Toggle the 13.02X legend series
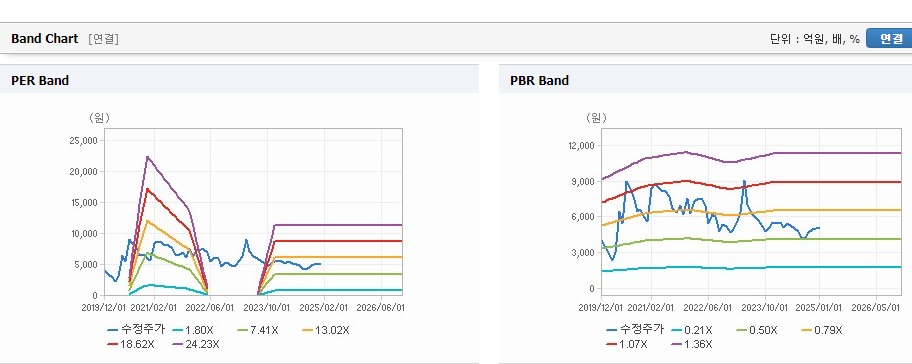This screenshot has height=364, width=912. tap(326, 330)
